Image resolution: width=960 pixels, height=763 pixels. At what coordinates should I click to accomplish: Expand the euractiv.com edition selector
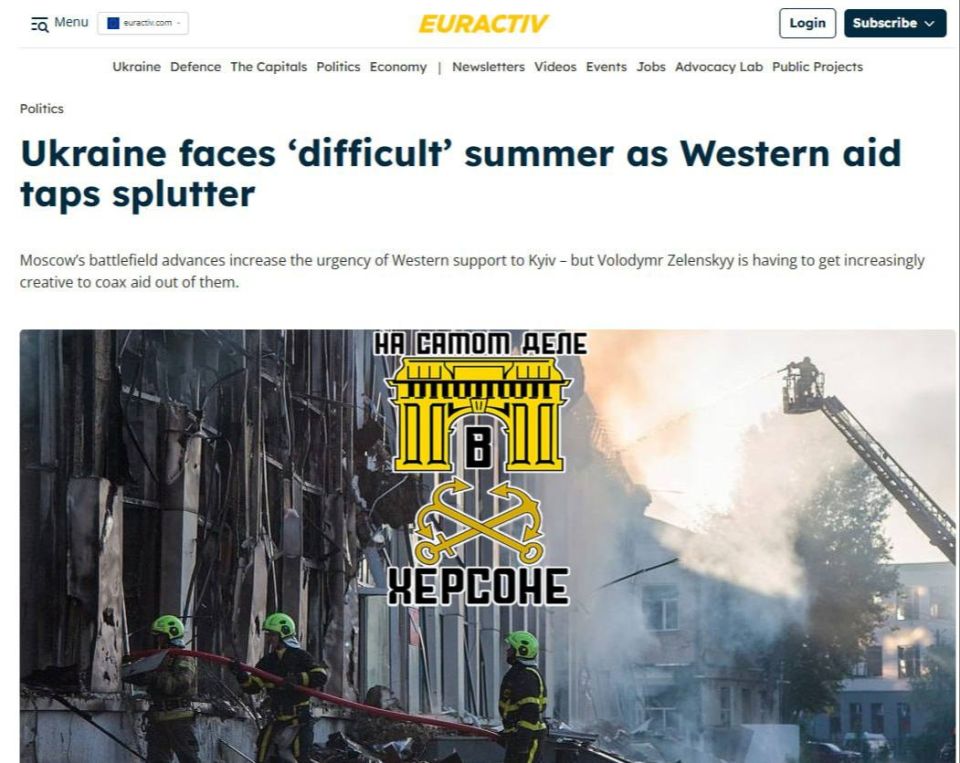coord(143,23)
